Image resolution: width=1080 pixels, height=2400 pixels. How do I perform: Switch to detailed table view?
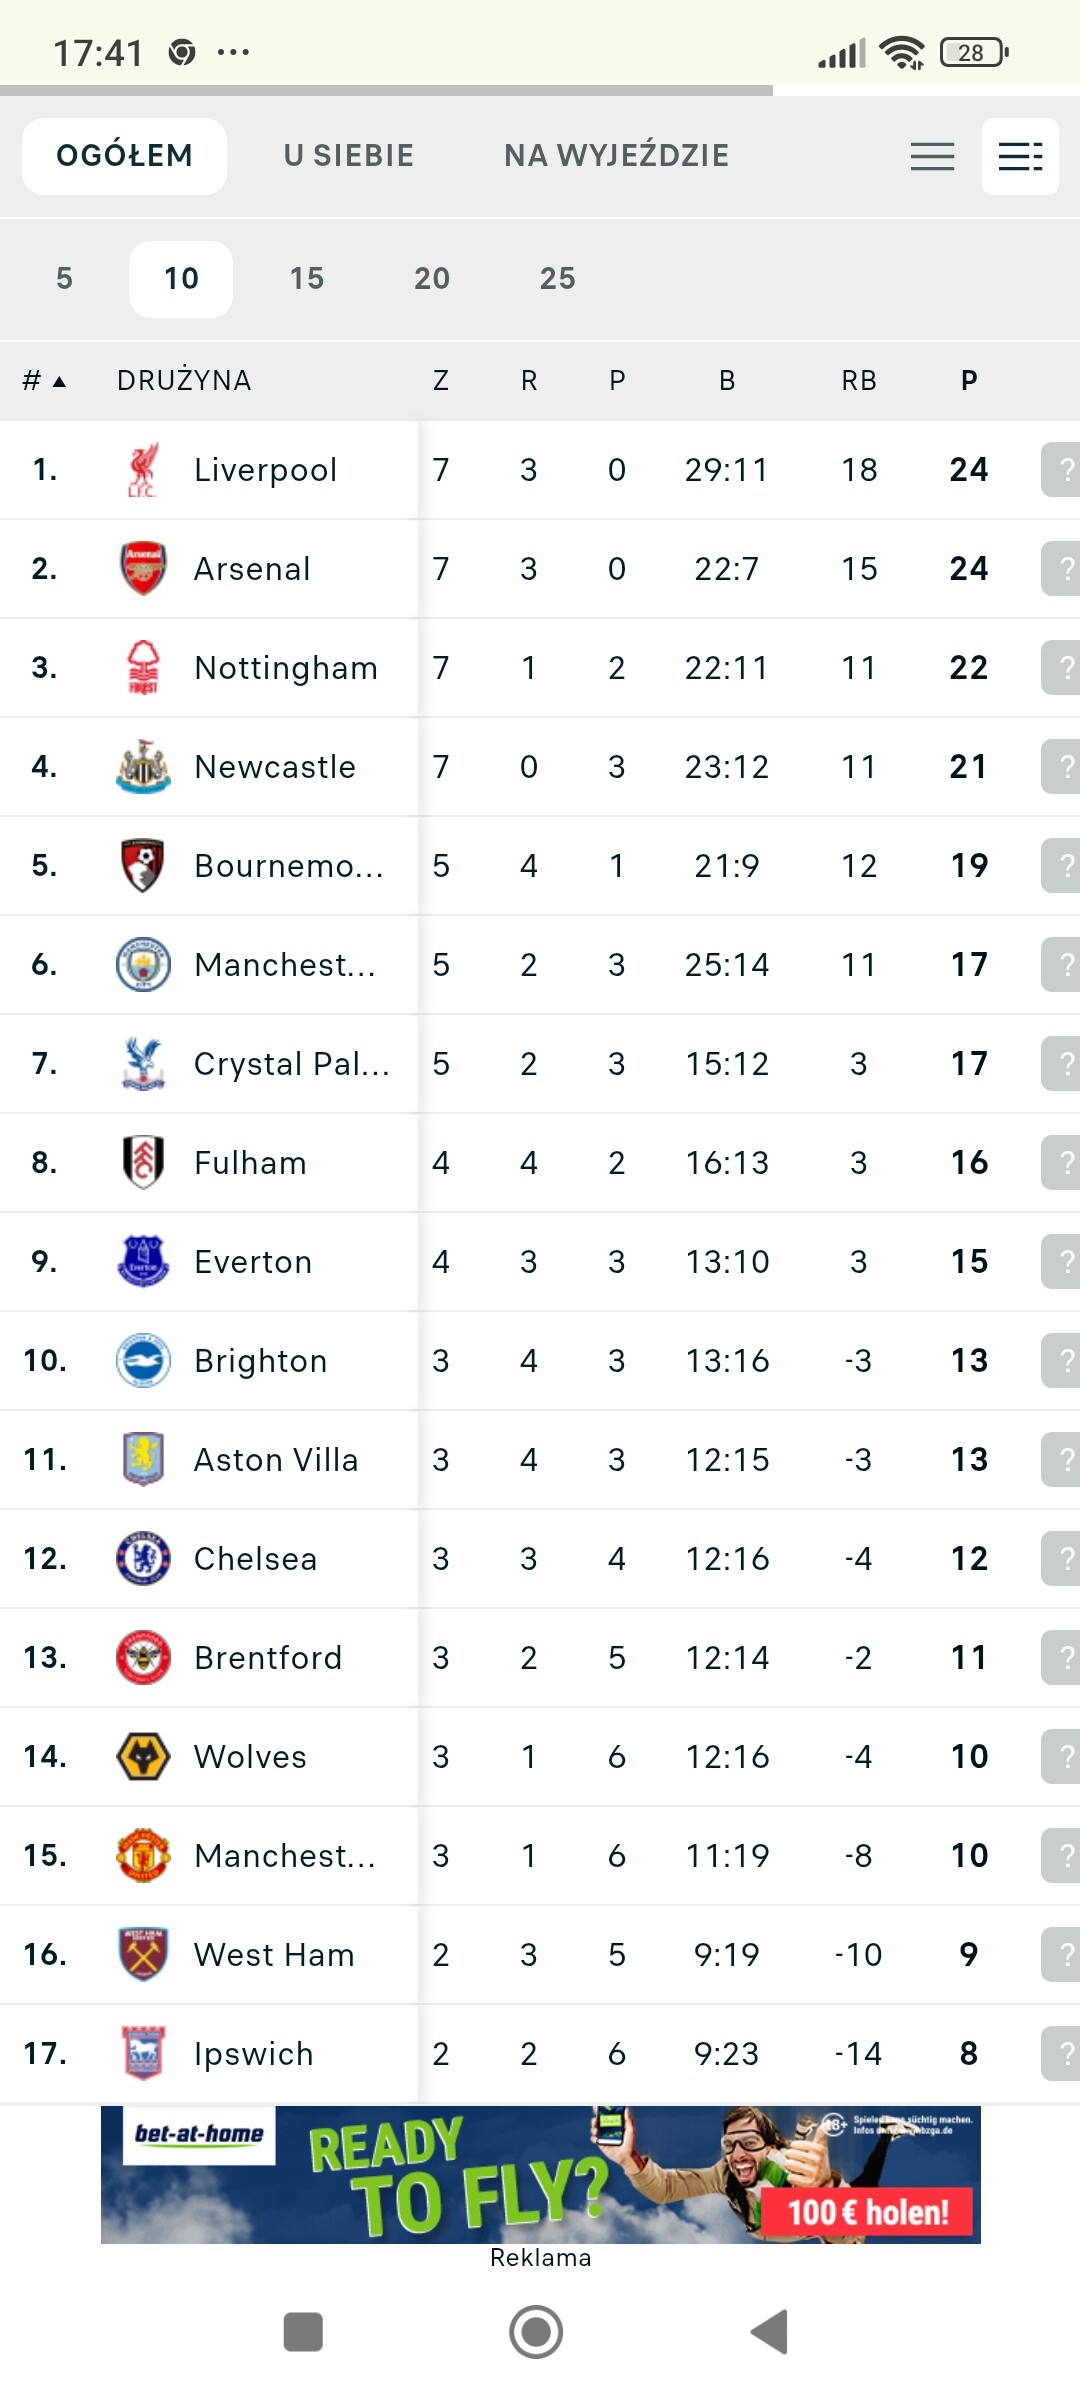pos(1020,156)
